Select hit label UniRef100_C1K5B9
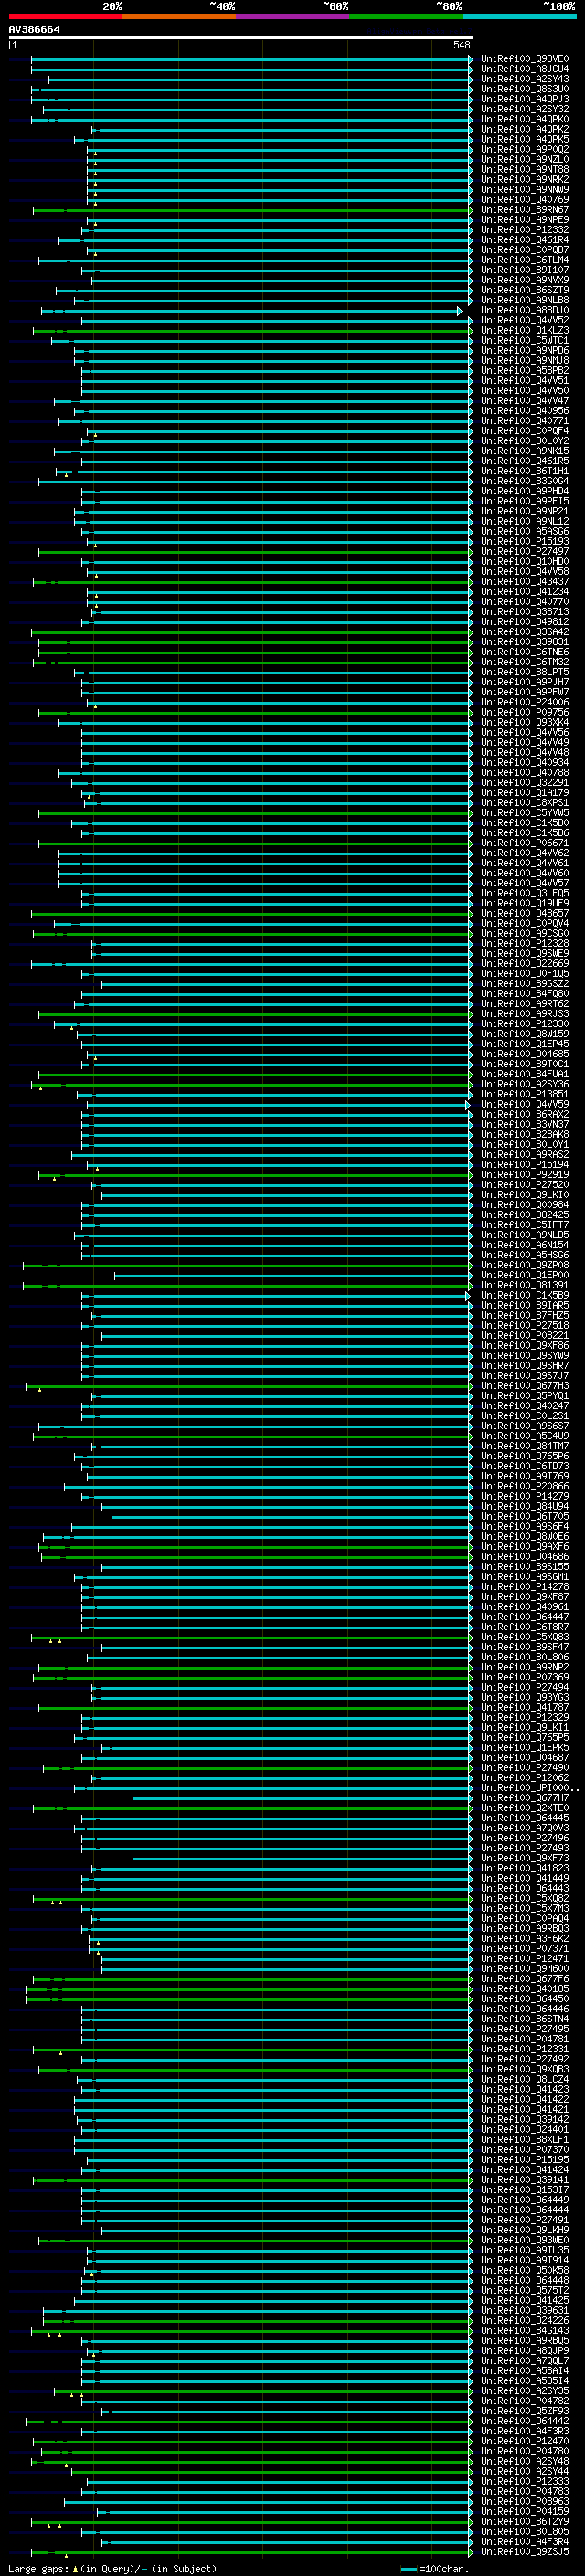585x2576 pixels. (525, 1295)
